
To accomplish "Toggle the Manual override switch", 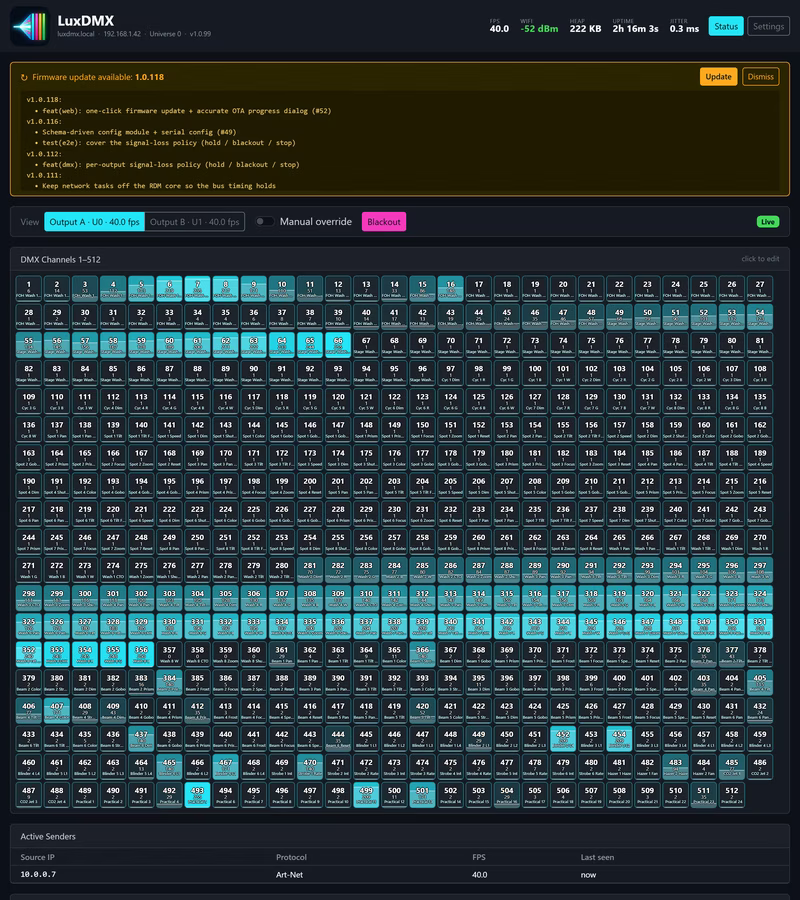I will tap(265, 222).
